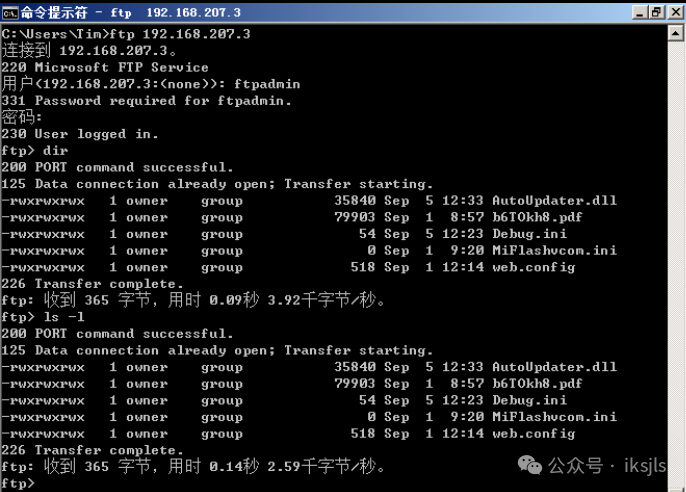
Task: Click '331 Password required for ftpadmin.' line
Action: click(147, 101)
